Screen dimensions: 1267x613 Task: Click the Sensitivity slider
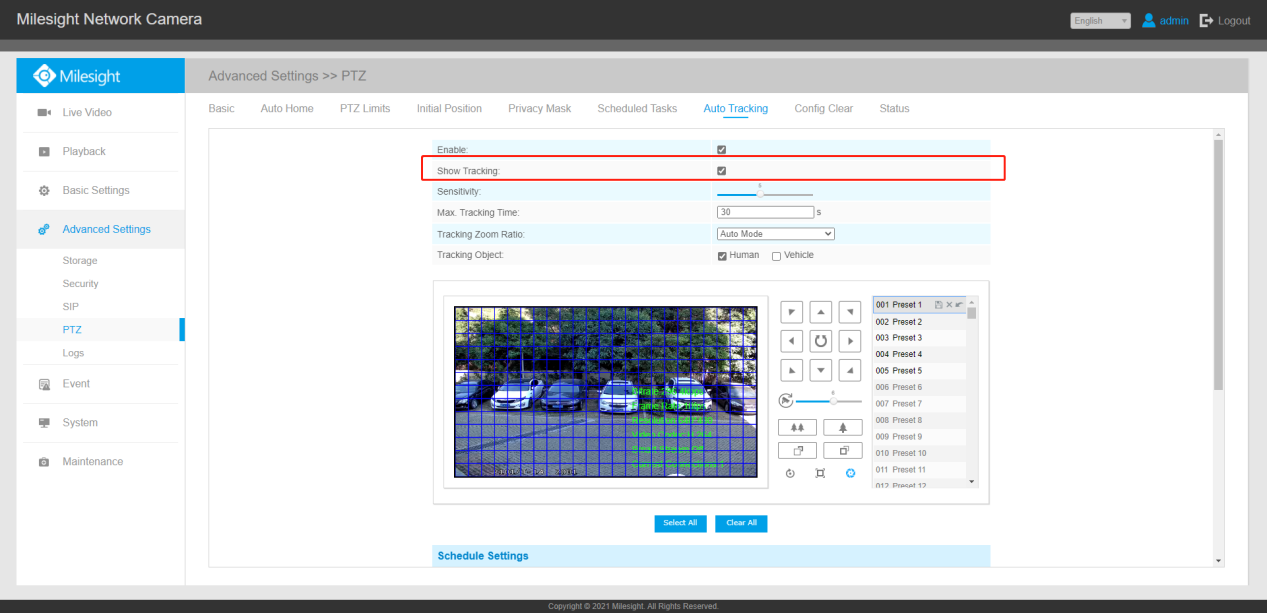[765, 193]
